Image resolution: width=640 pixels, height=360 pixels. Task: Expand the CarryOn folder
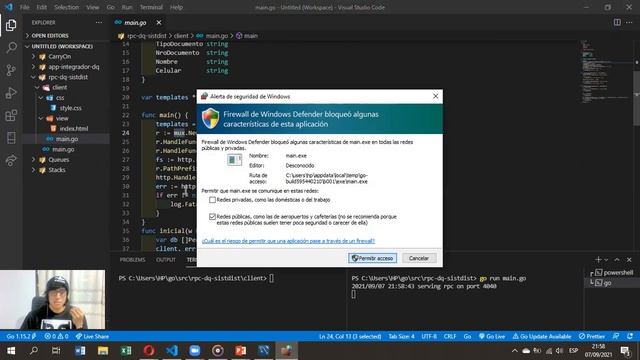[59, 57]
